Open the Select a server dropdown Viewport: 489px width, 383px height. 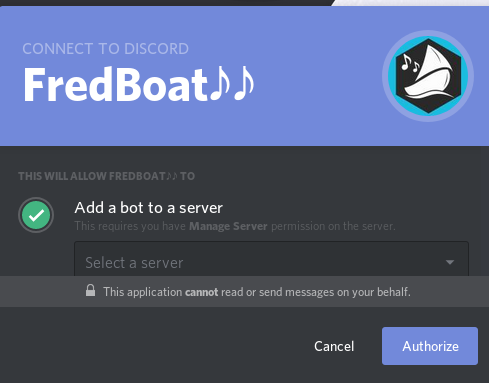pos(271,259)
